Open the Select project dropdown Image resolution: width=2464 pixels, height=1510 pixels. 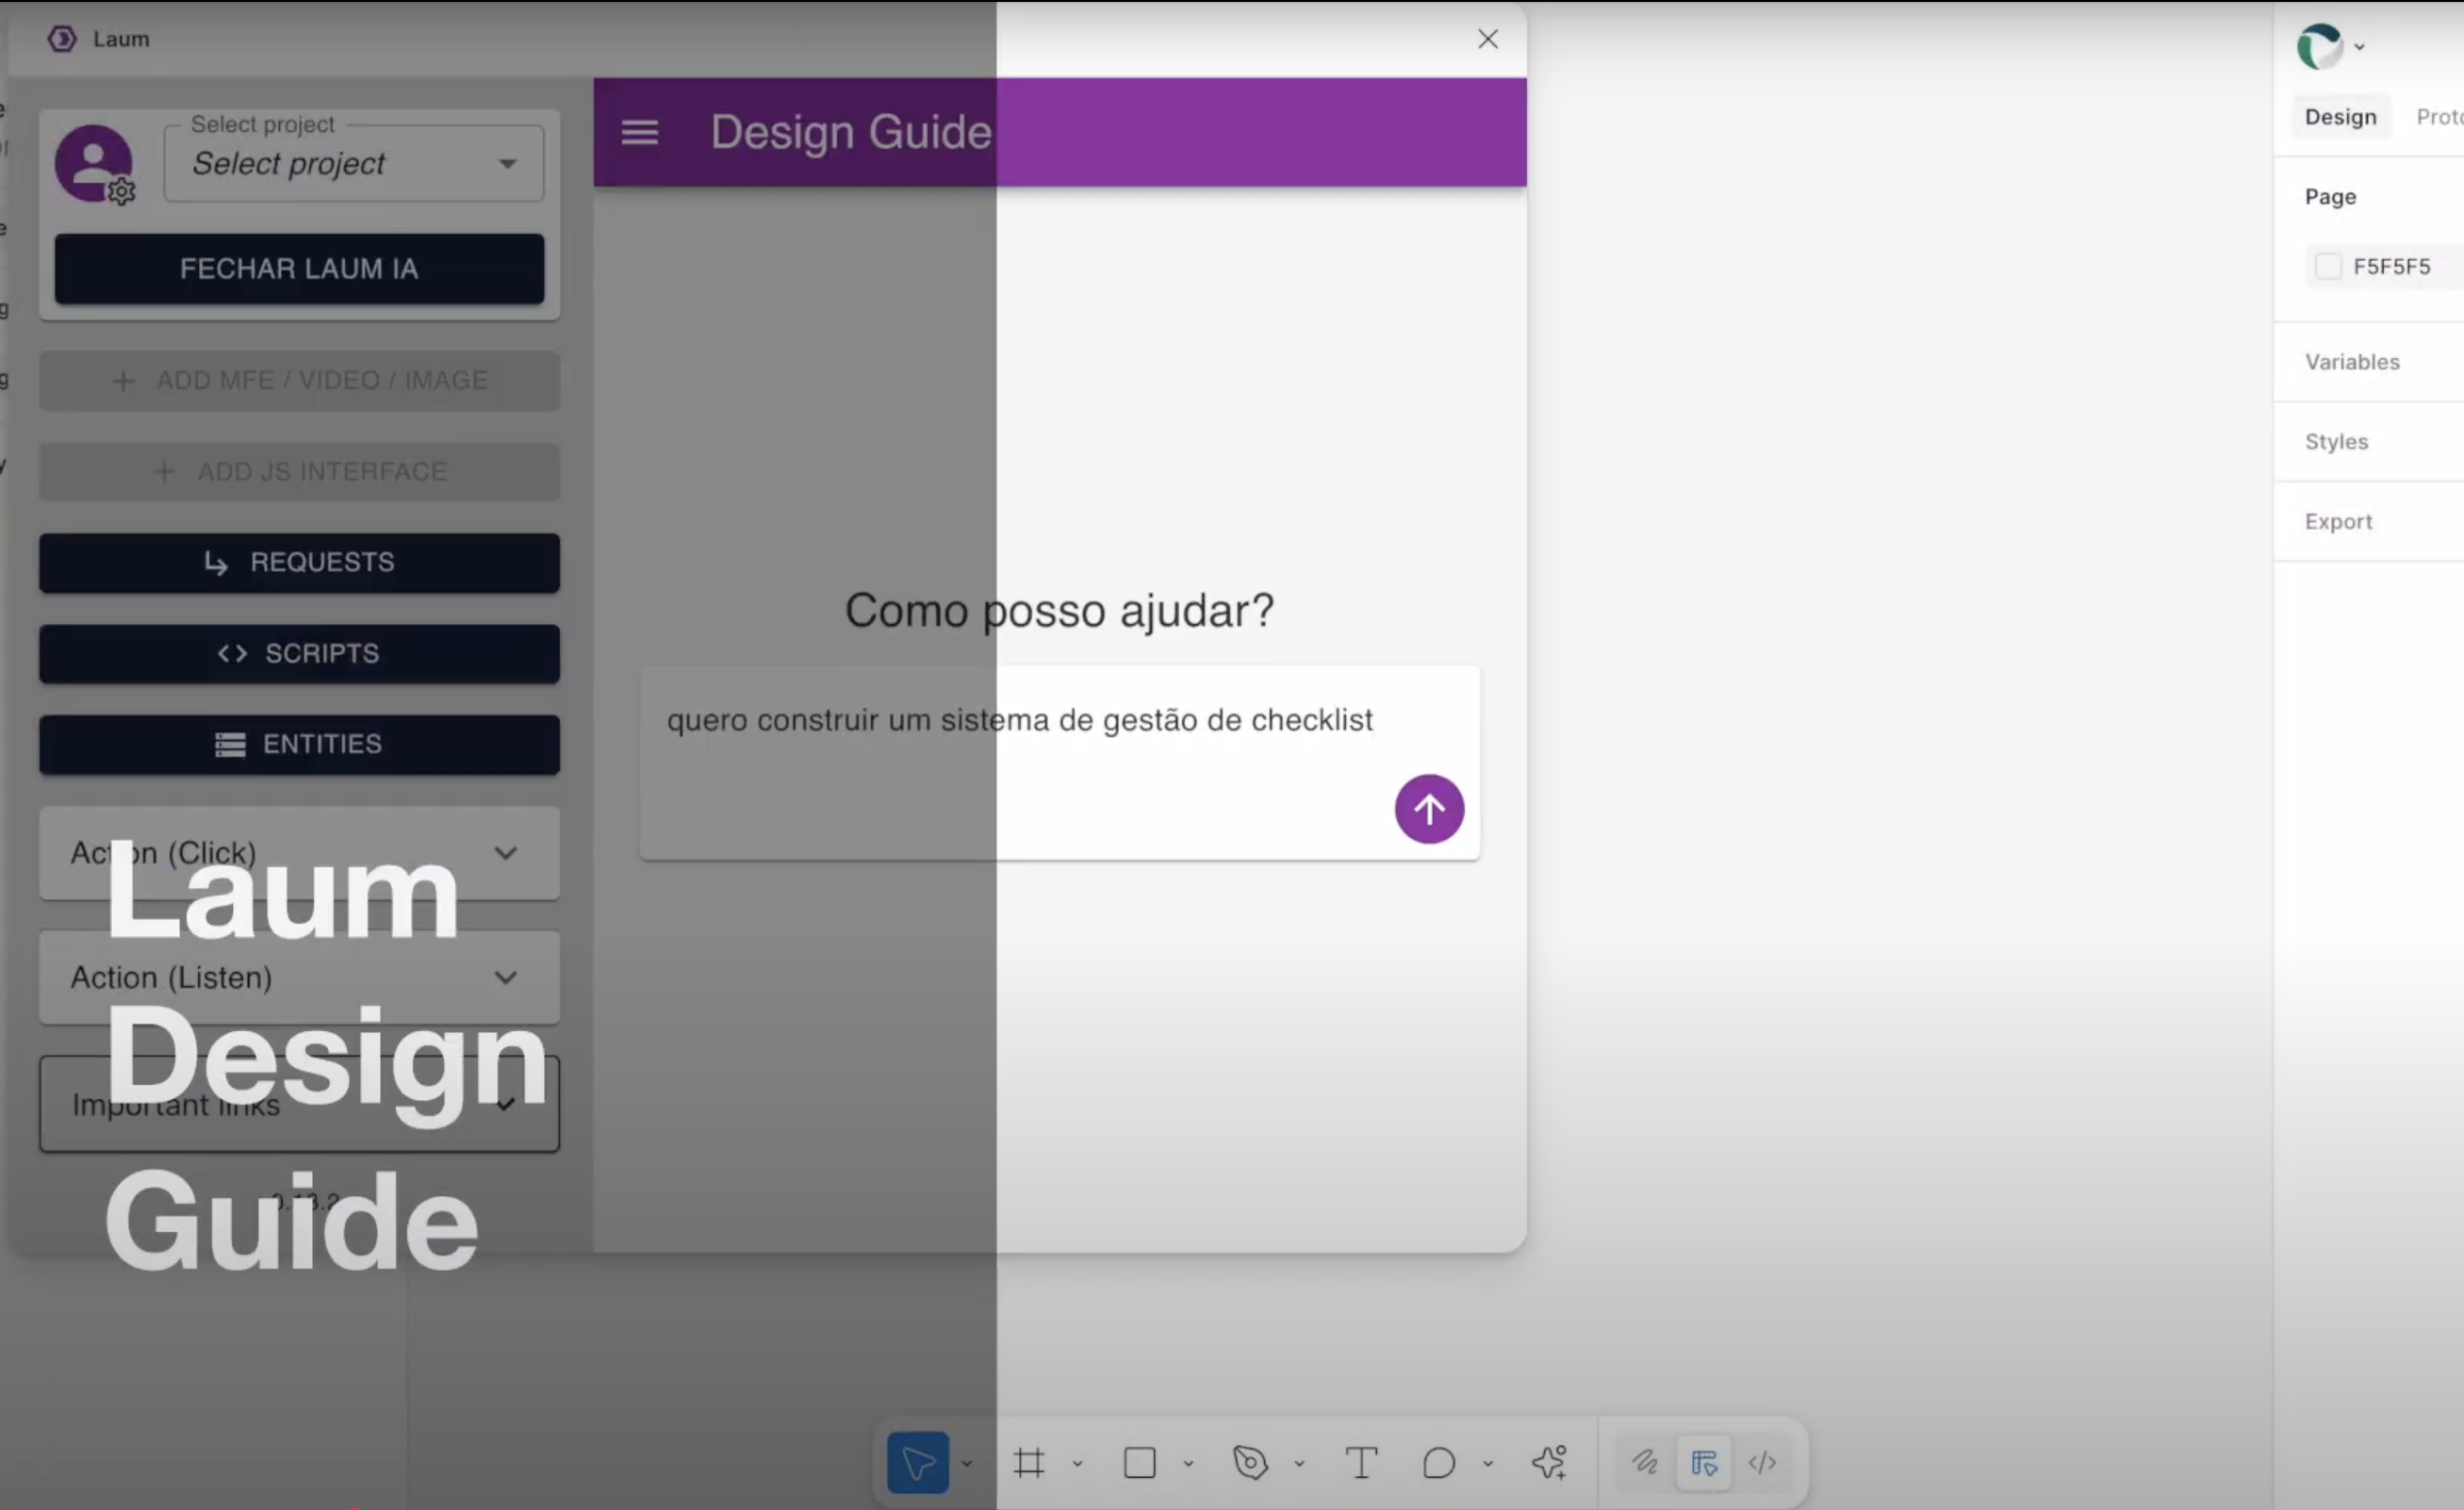354,163
